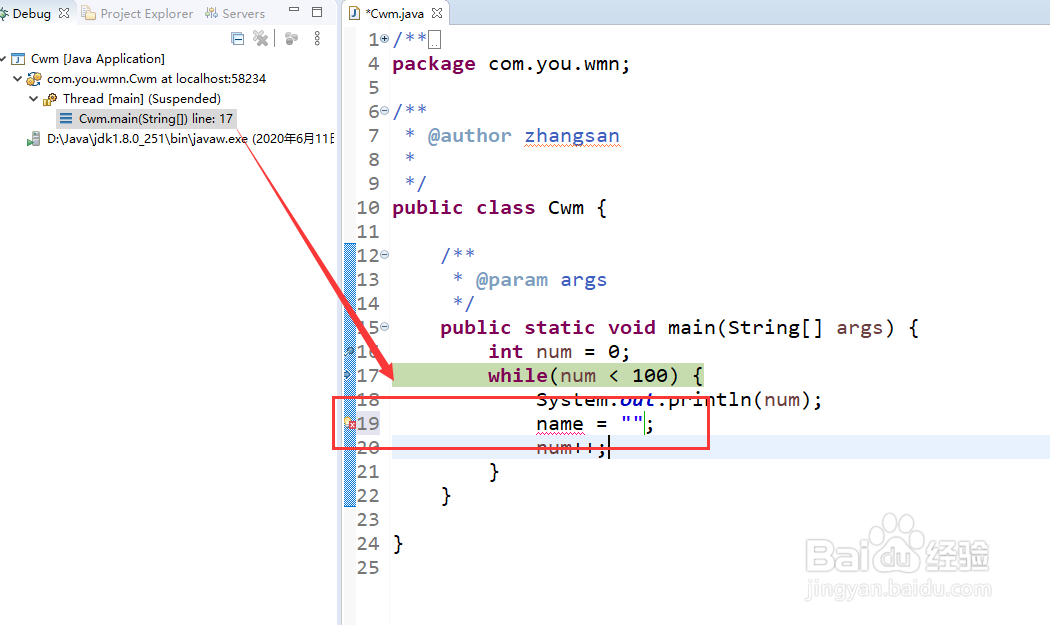
Task: Click line number 19 in the gutter
Action: tap(368, 423)
